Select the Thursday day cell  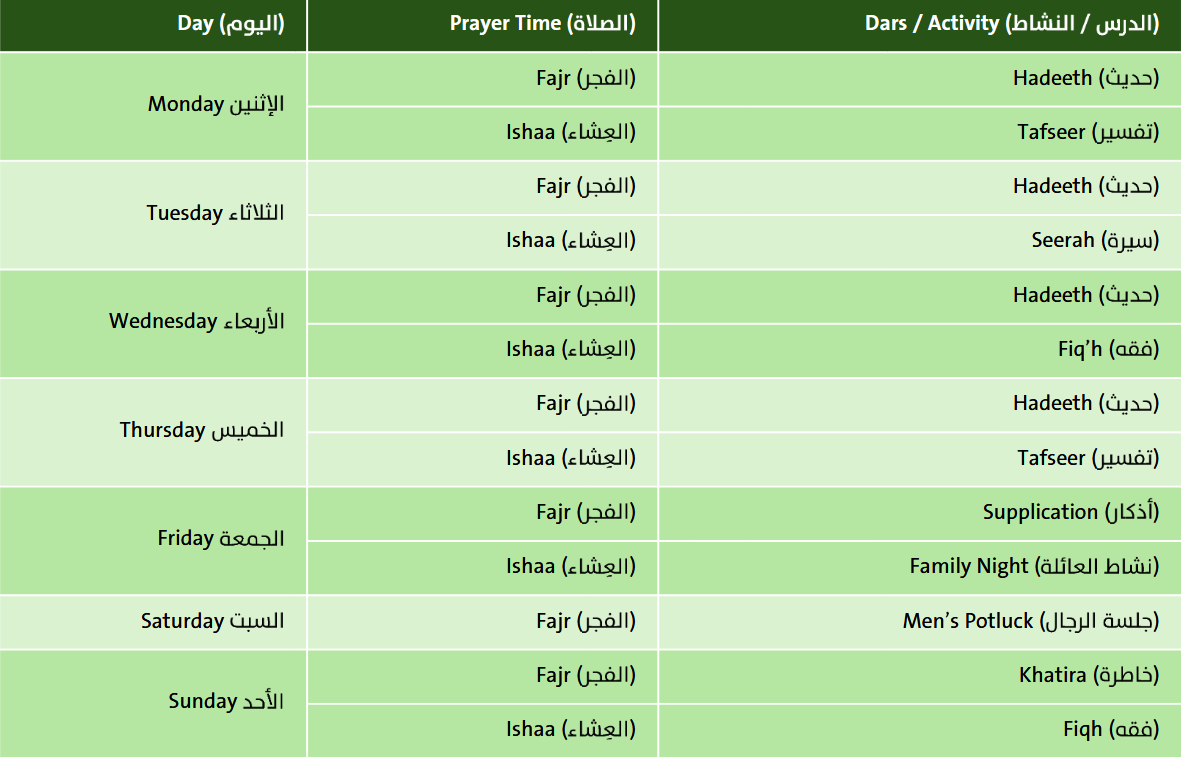pyautogui.click(x=153, y=432)
